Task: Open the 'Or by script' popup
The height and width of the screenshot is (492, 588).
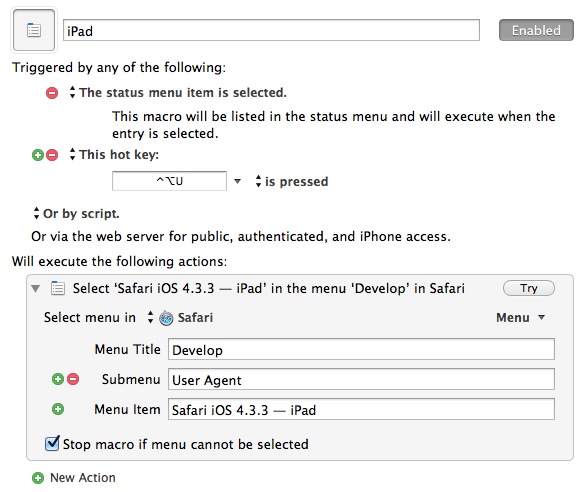Action: click(x=76, y=213)
